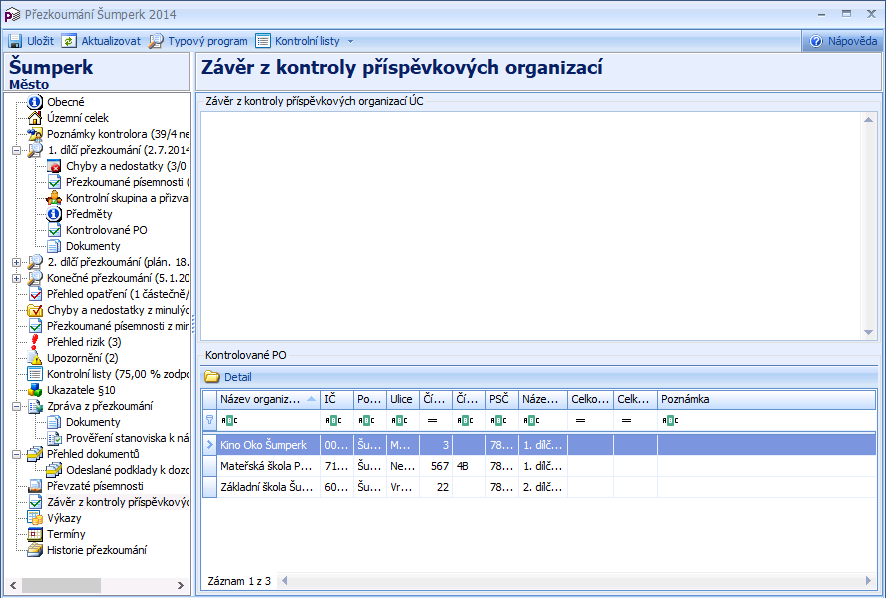Viewport: 886px width, 598px height.
Task: Open the Detail button in Kontrolované PO
Action: (x=228, y=377)
